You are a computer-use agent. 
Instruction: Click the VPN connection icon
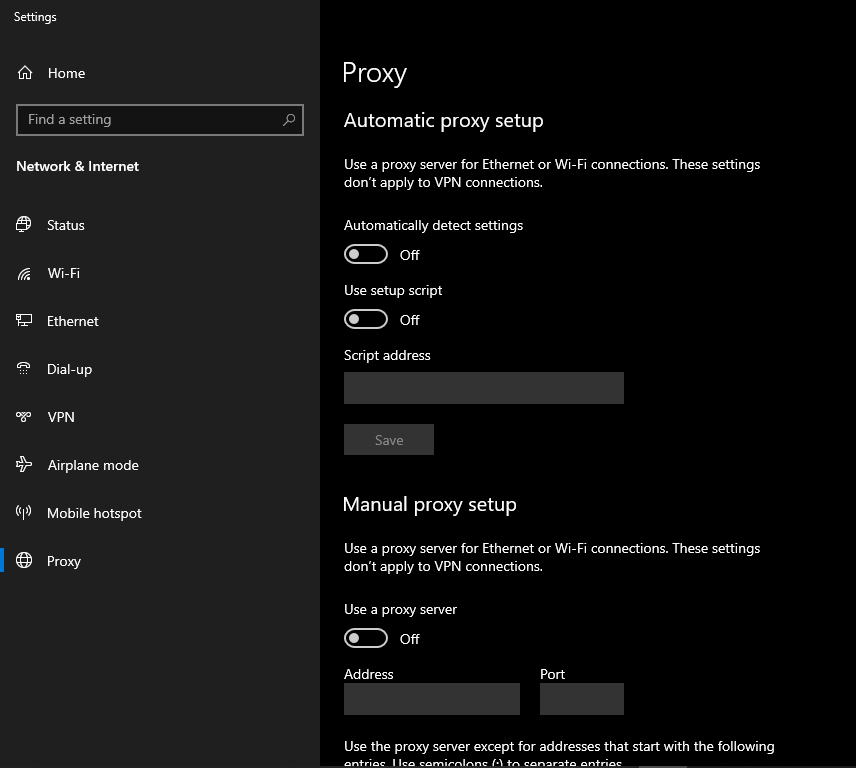pos(23,416)
